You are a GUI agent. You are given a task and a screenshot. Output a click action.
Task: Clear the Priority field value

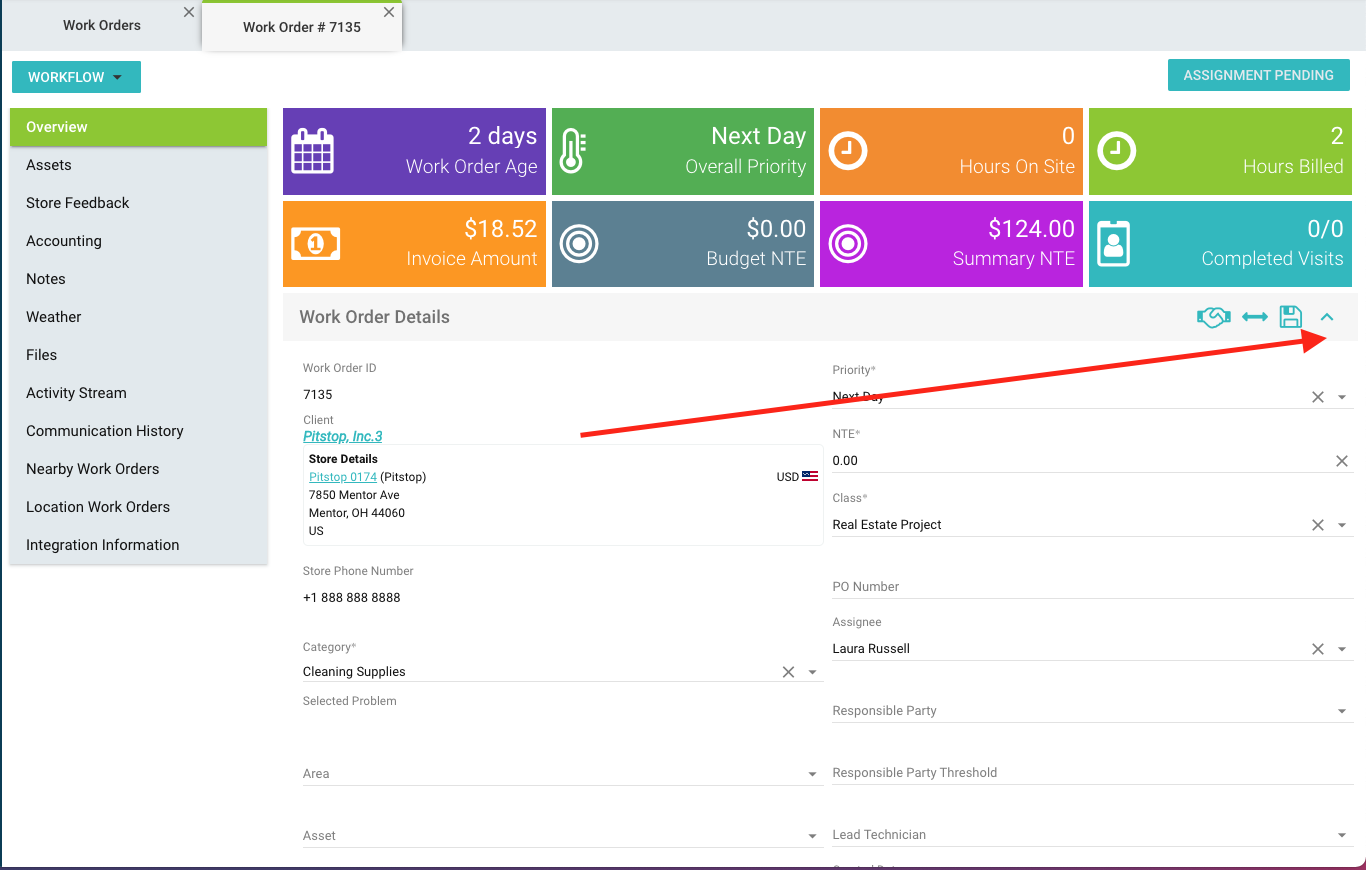(x=1318, y=397)
